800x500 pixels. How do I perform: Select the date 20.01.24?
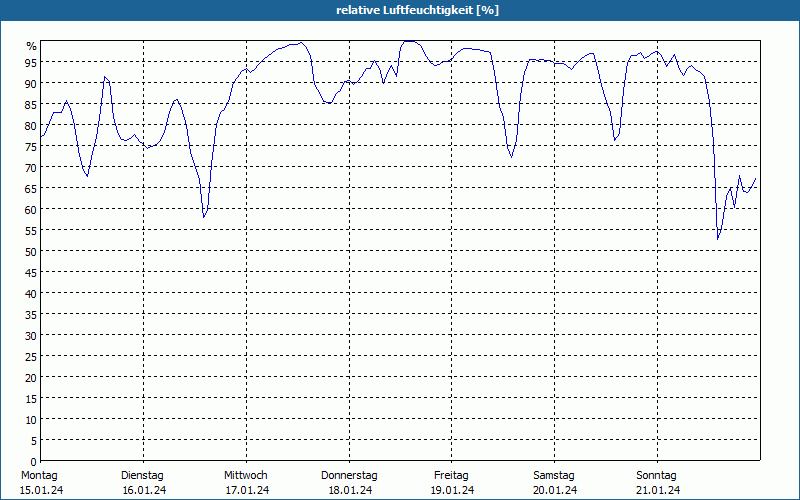point(556,490)
